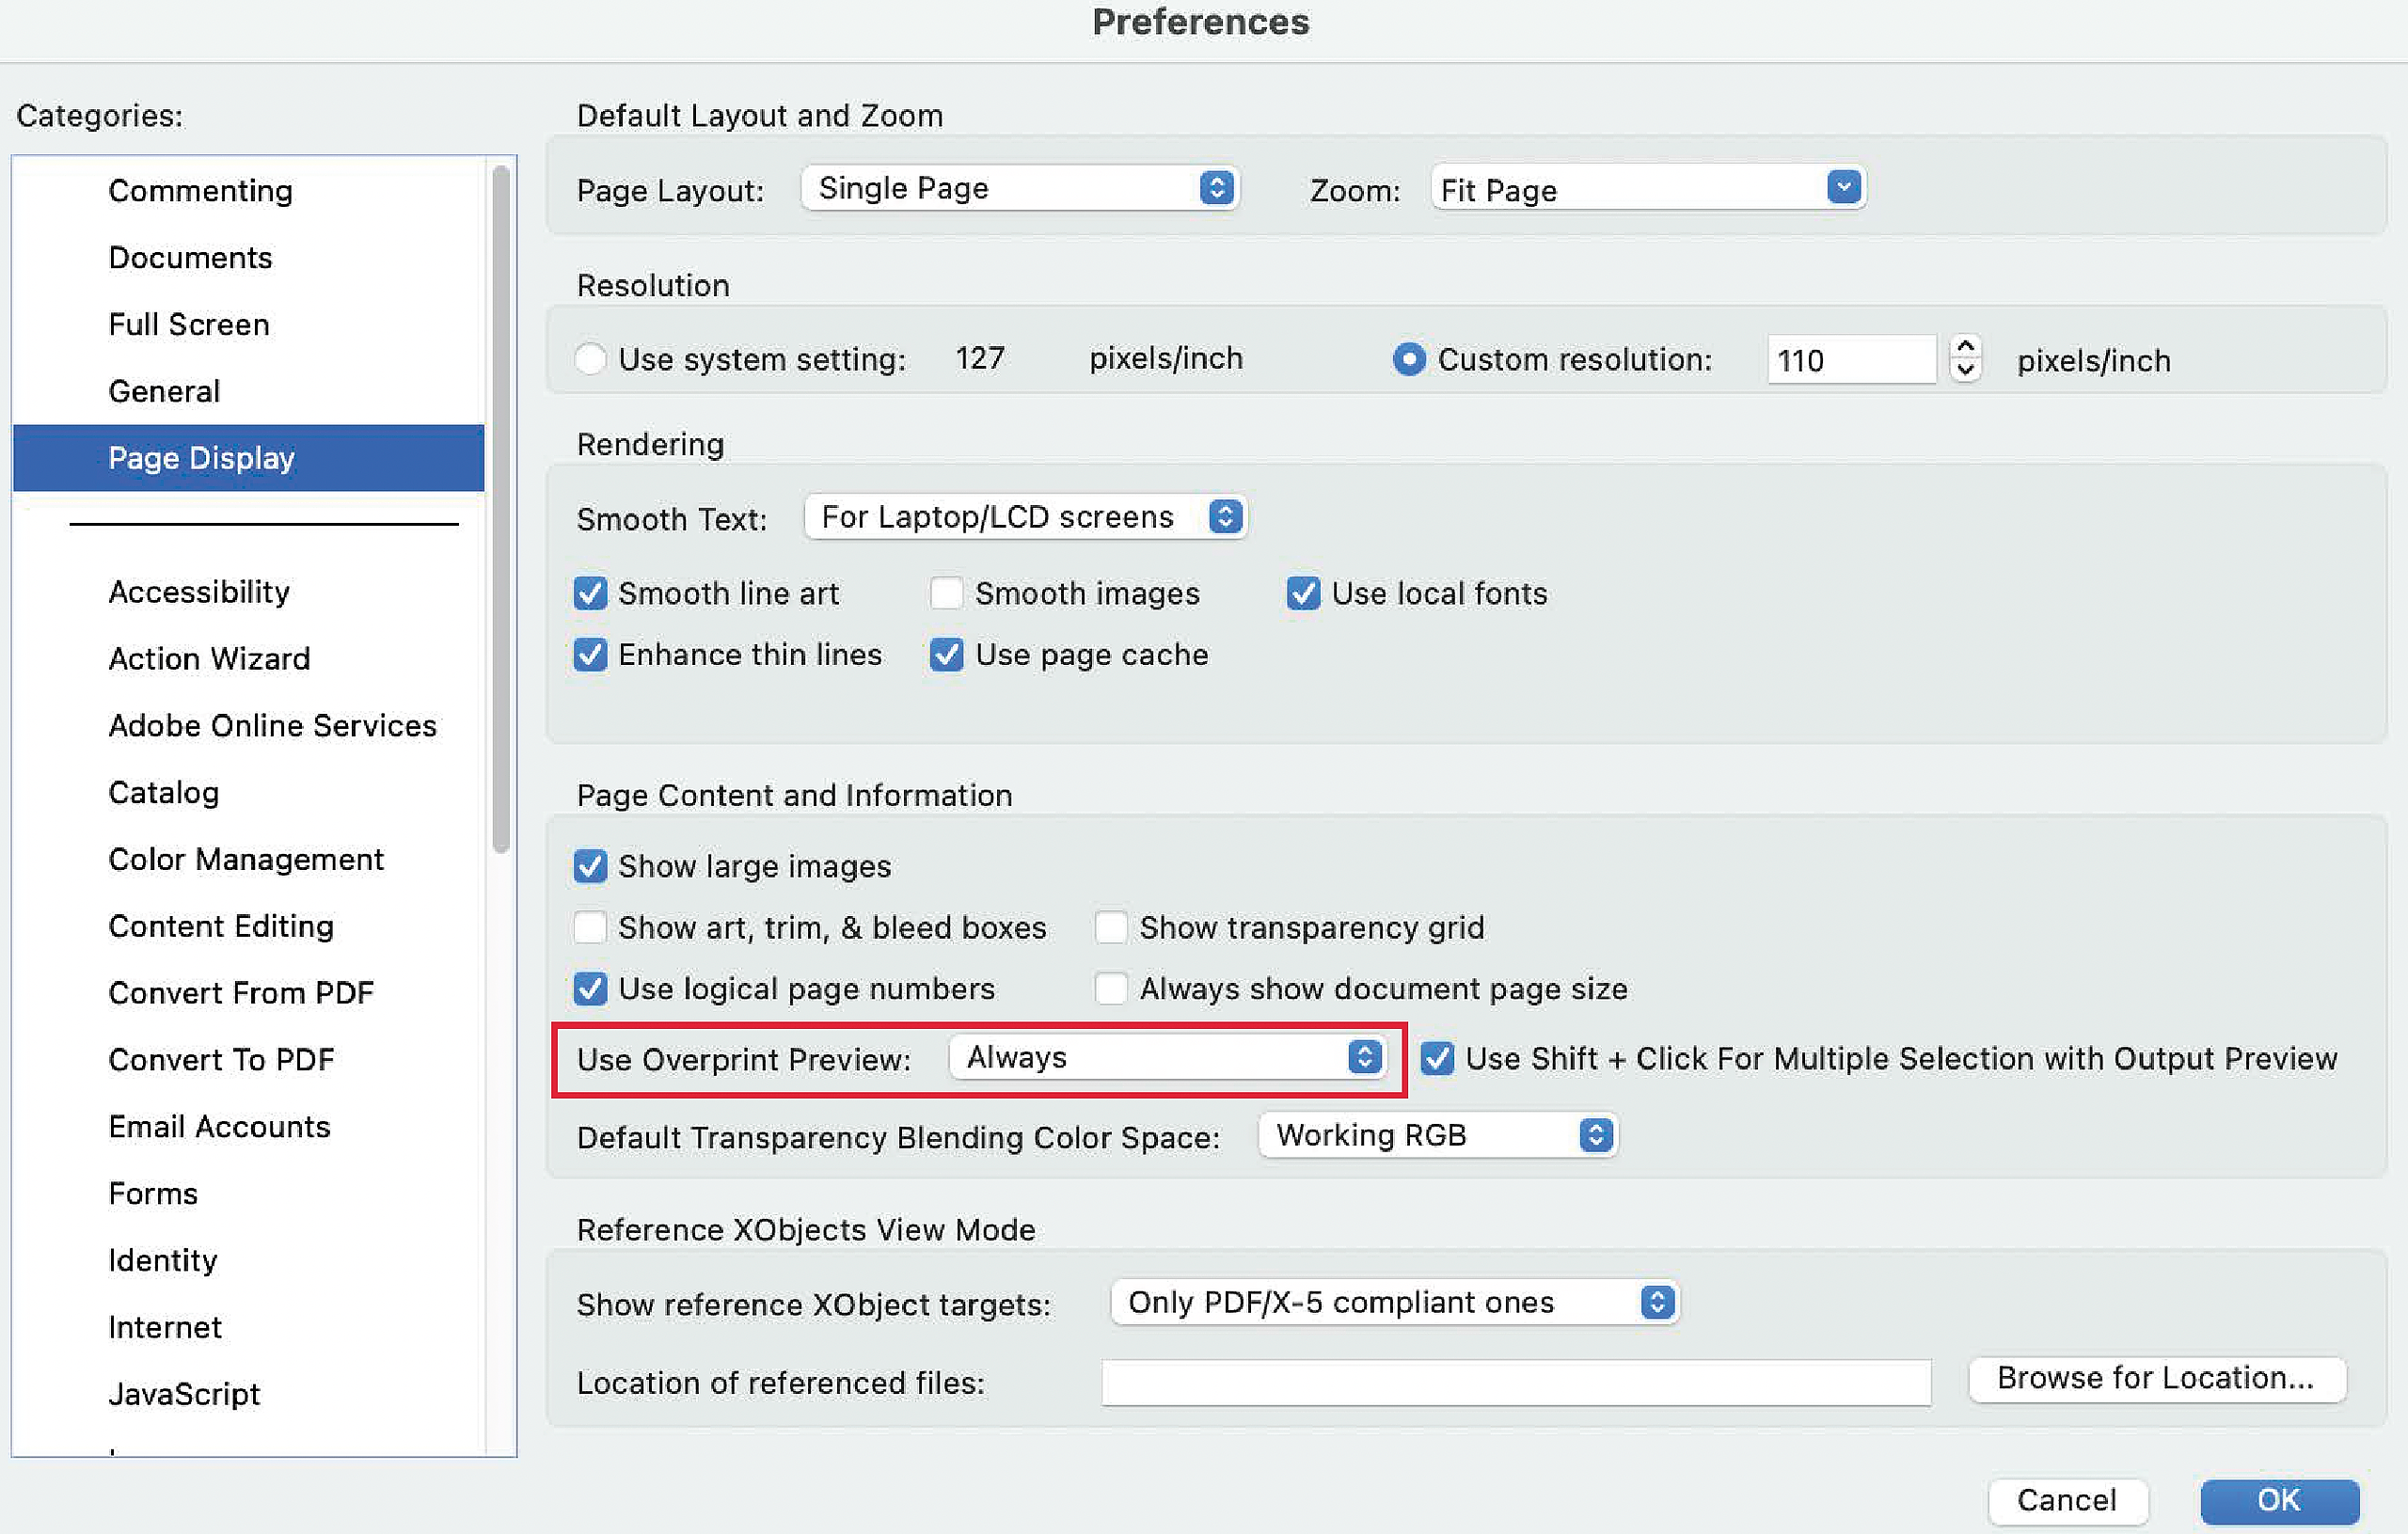
Task: Select the Page Display category
Action: (248, 458)
